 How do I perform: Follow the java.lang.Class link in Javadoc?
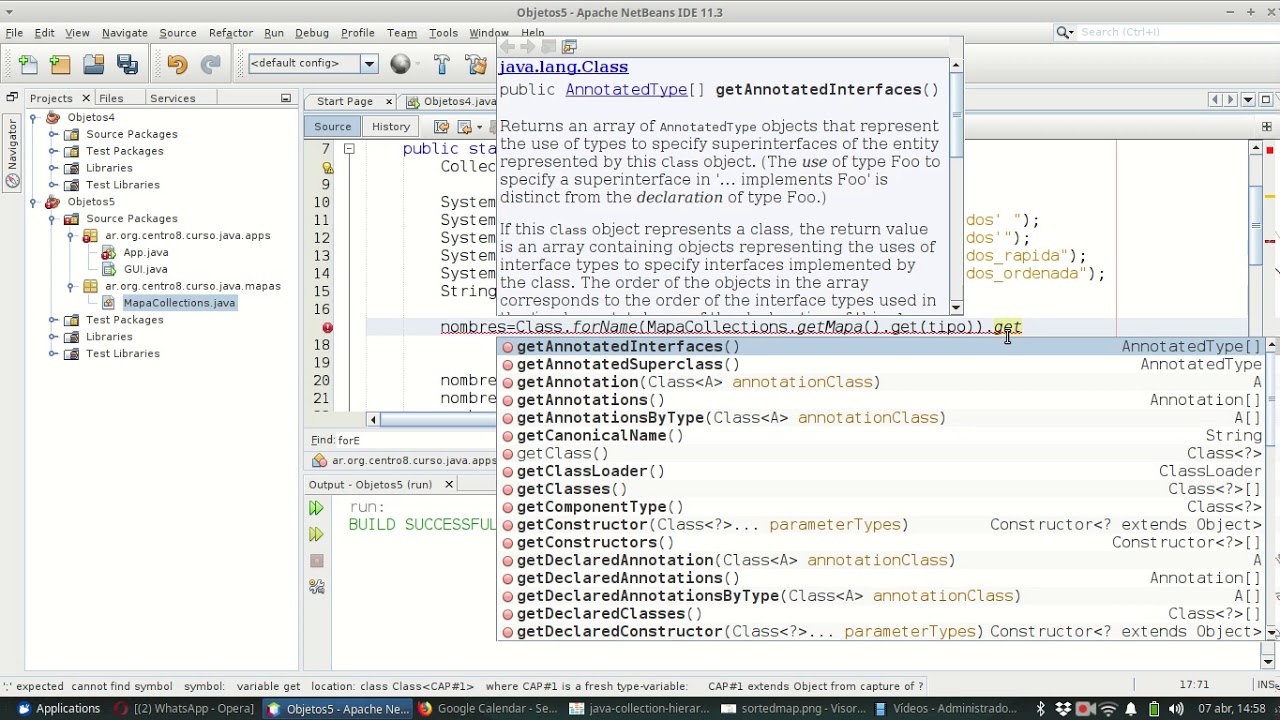[x=563, y=67]
